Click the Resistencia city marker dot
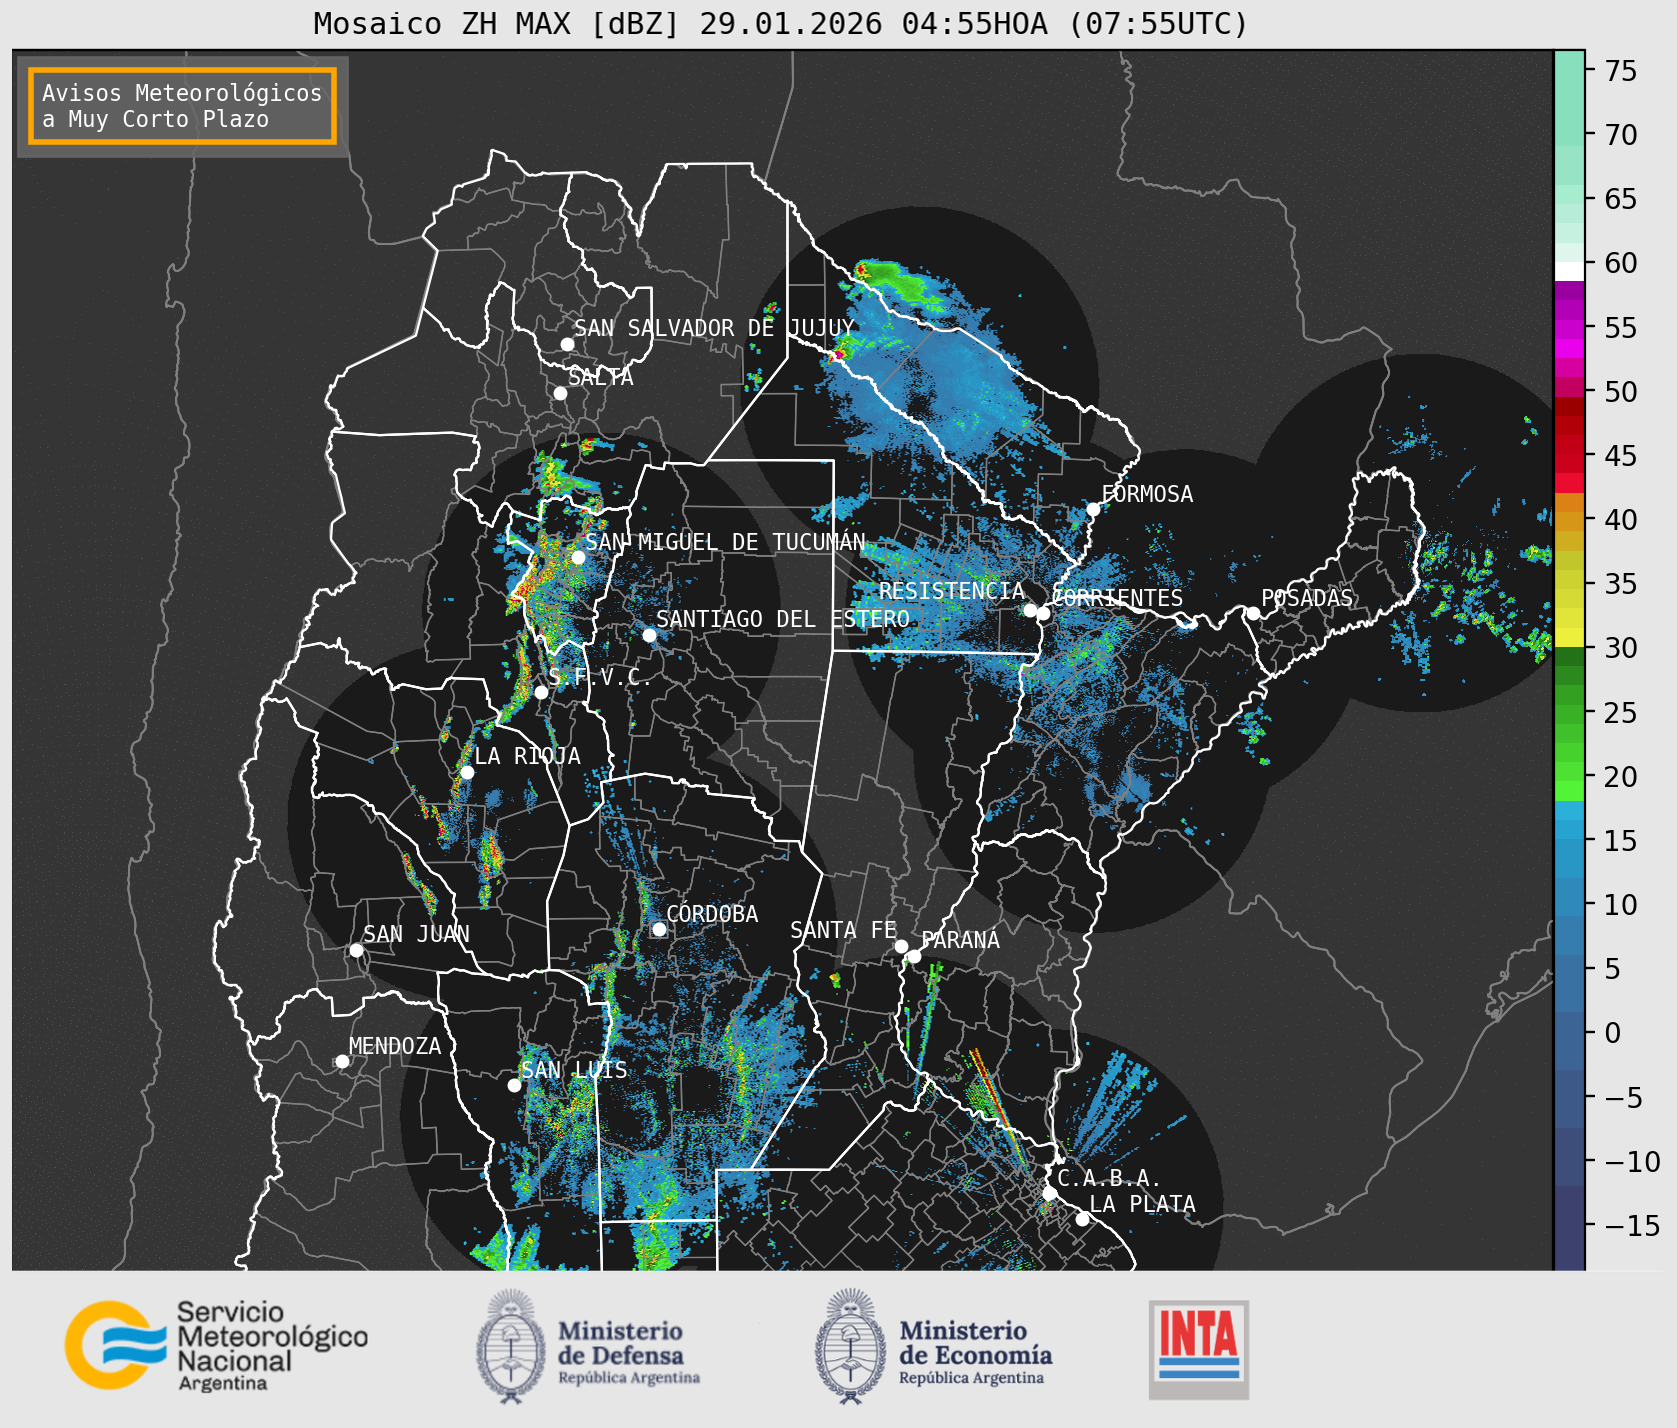1677x1428 pixels. point(1030,610)
